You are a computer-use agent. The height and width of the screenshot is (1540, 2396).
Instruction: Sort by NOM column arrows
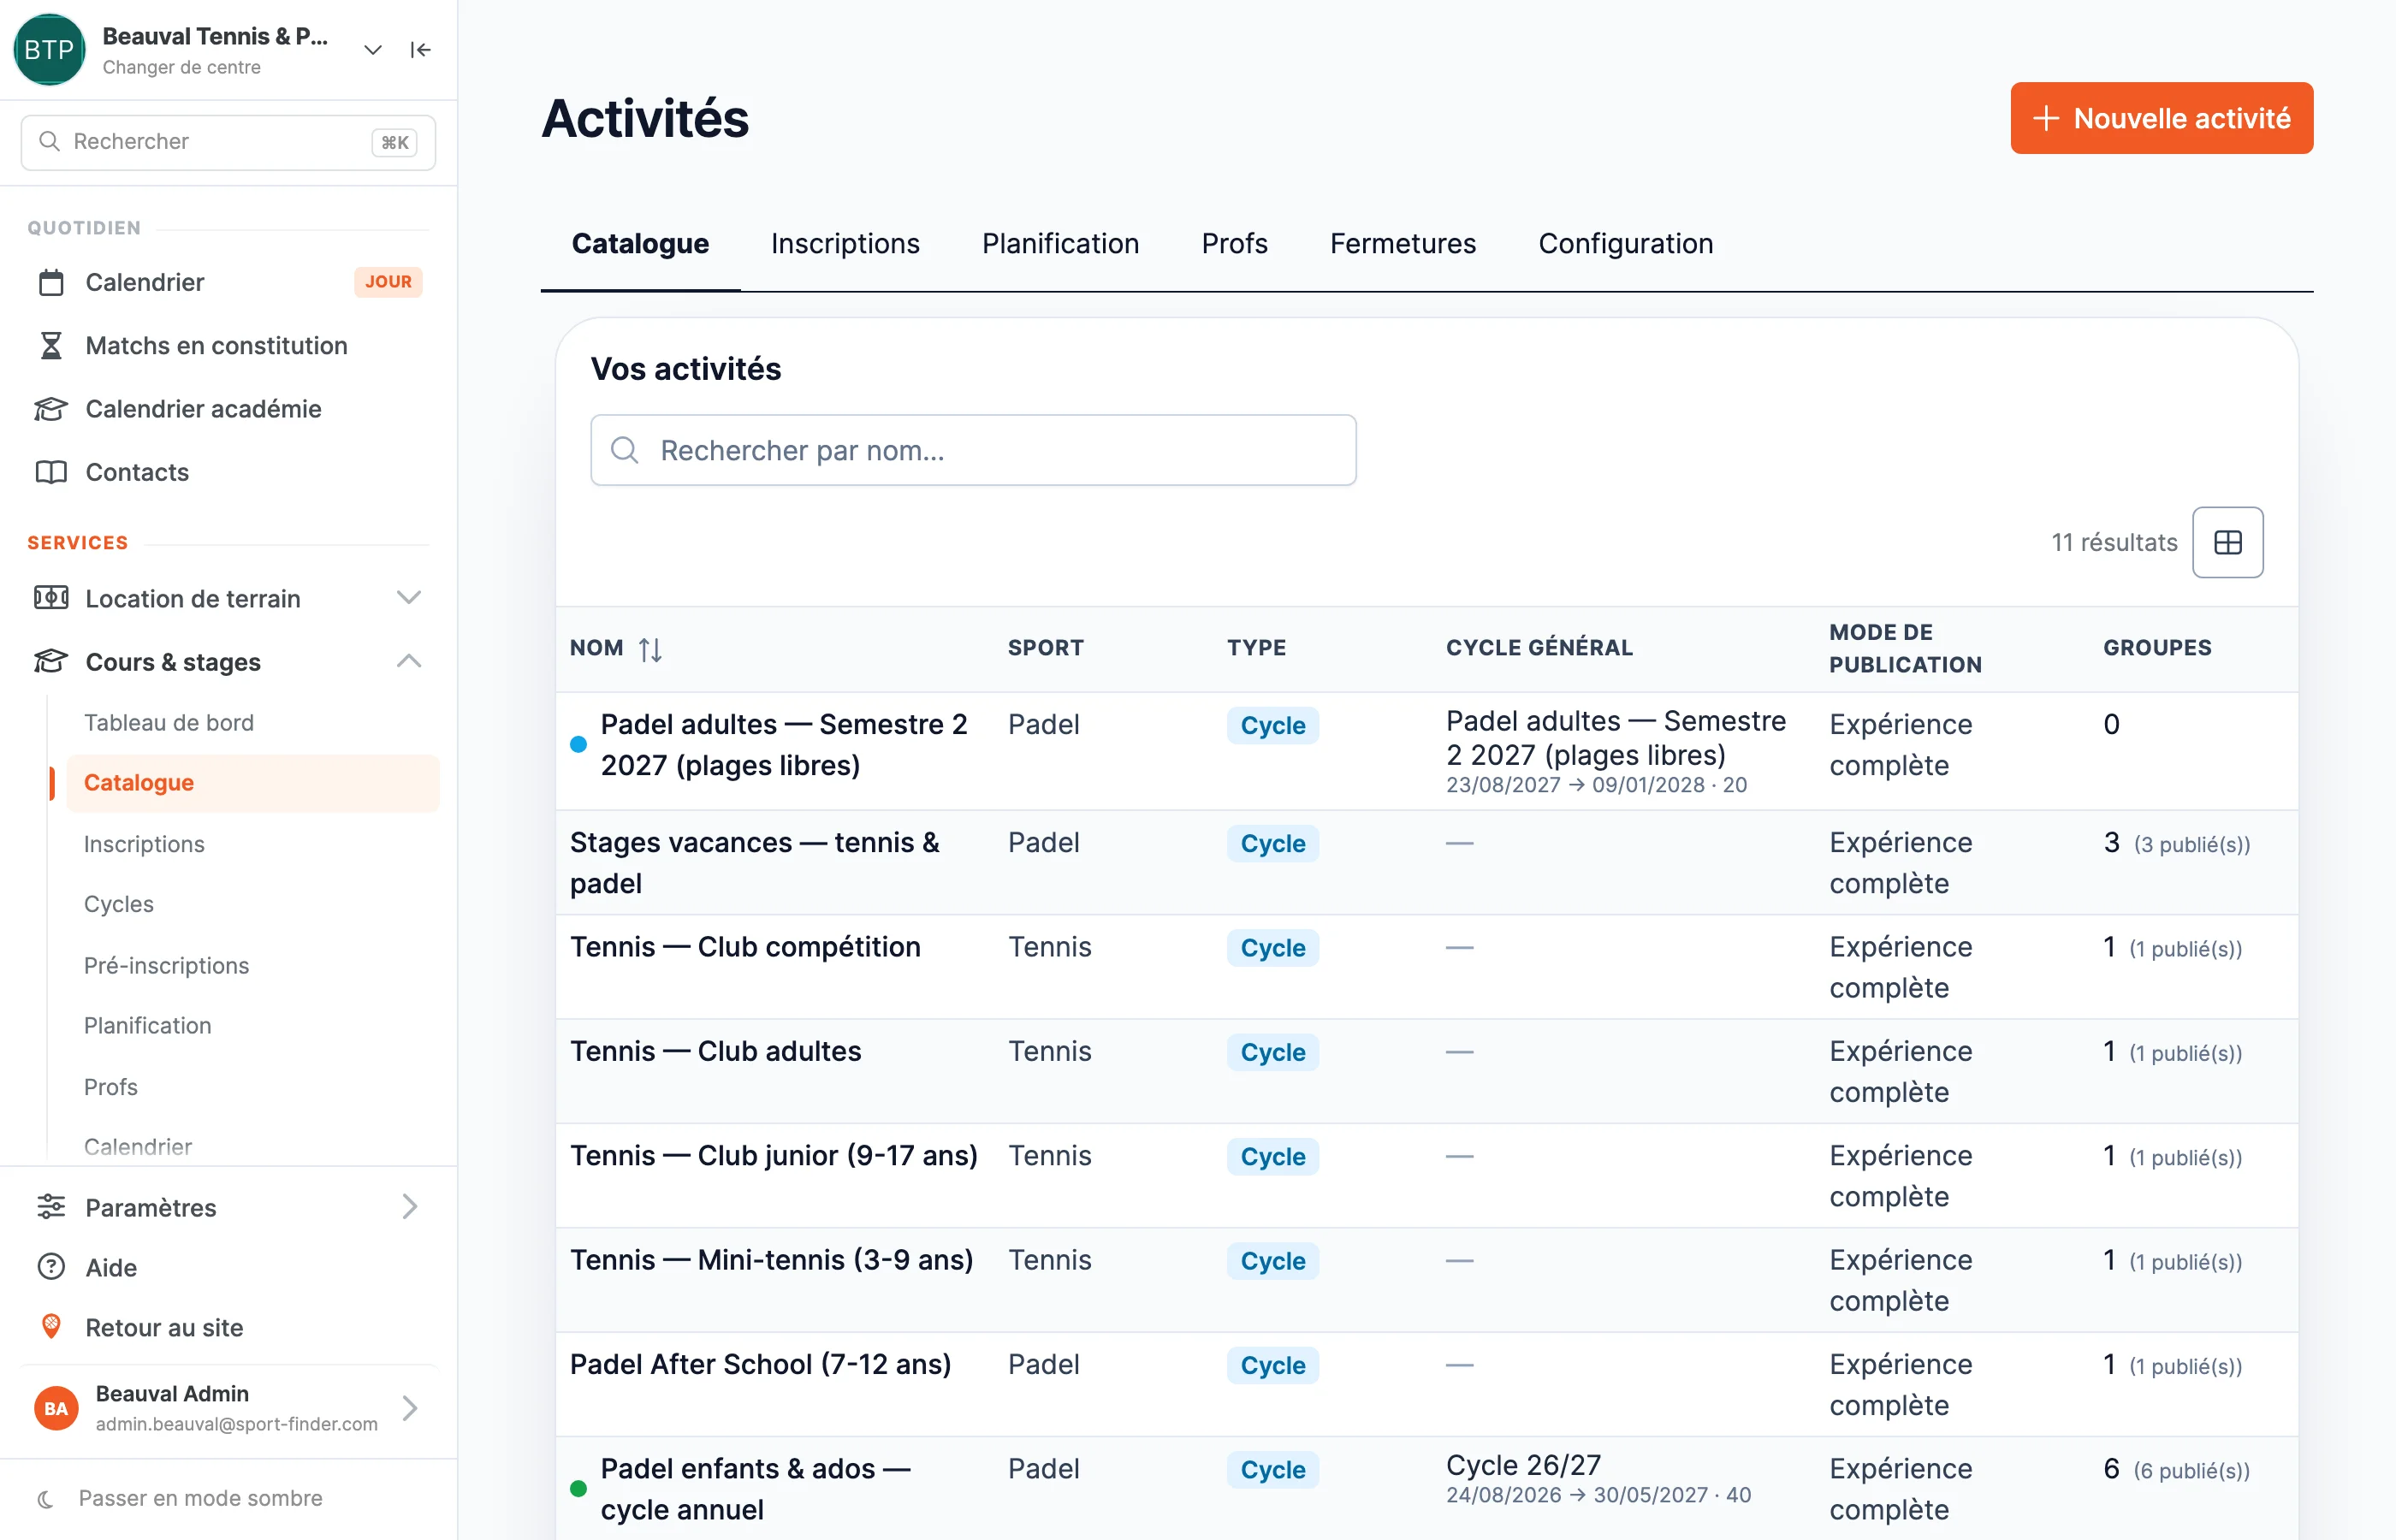[x=650, y=649]
